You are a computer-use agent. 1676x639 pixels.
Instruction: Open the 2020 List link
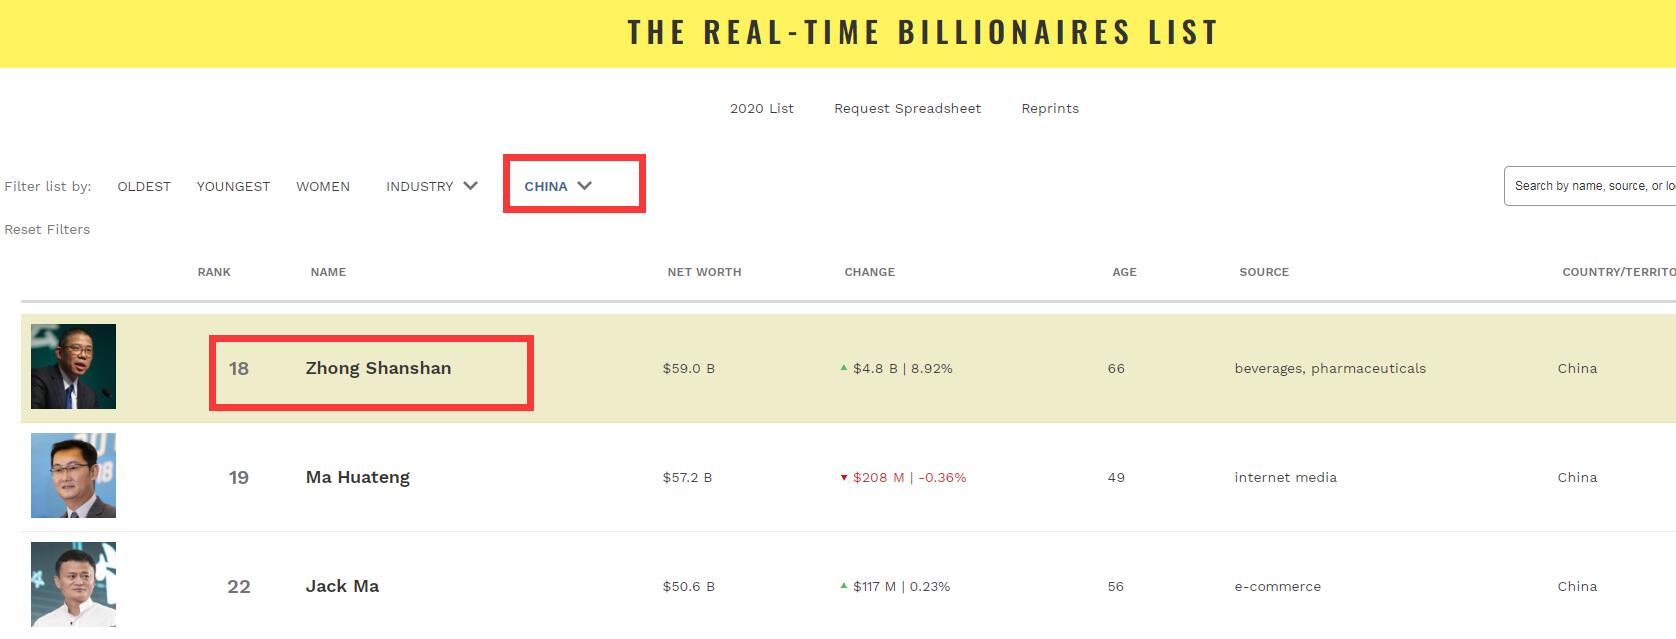(761, 108)
